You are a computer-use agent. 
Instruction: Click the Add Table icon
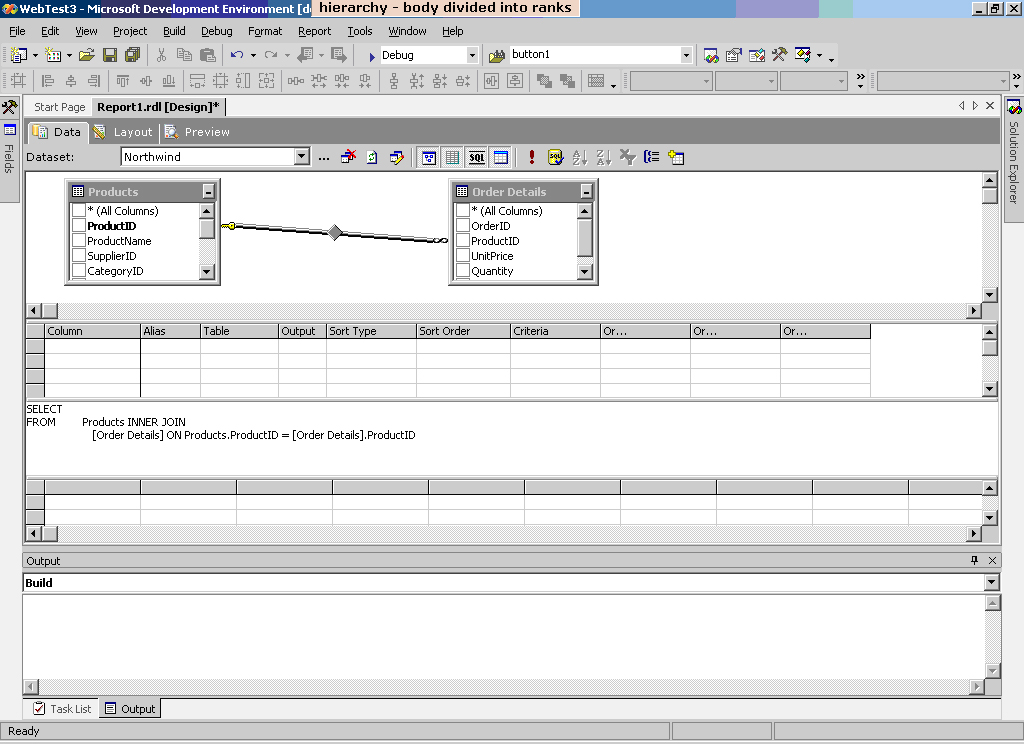point(676,157)
